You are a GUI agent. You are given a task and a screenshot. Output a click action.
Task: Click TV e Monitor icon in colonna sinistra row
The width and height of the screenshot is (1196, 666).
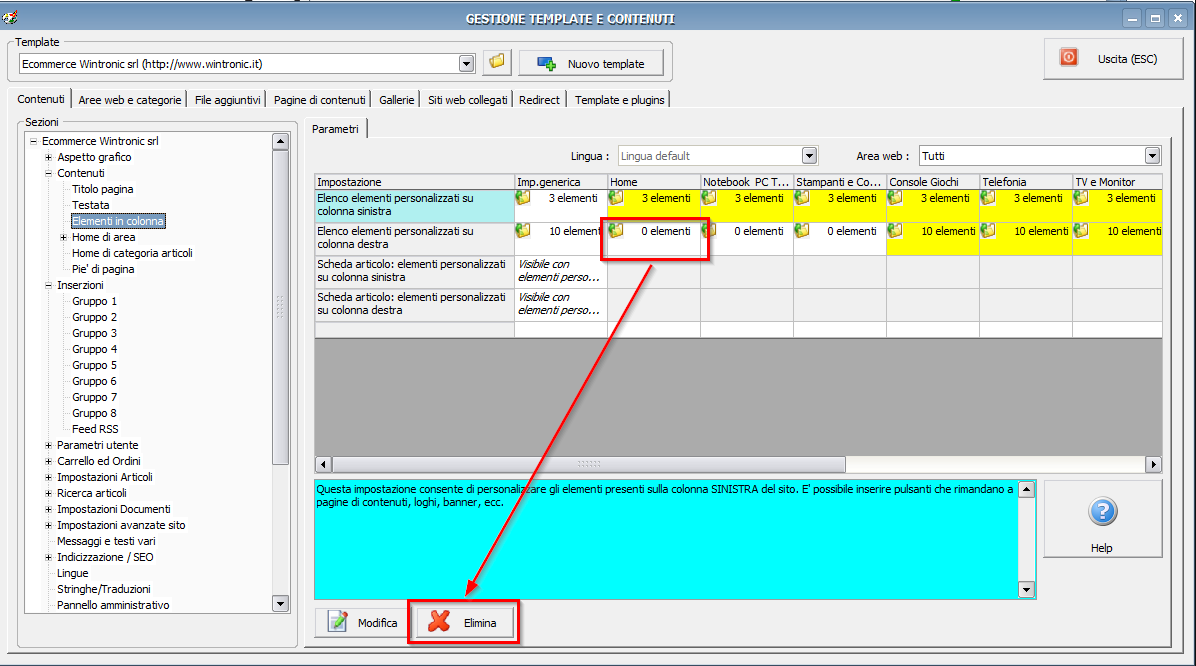click(1081, 198)
